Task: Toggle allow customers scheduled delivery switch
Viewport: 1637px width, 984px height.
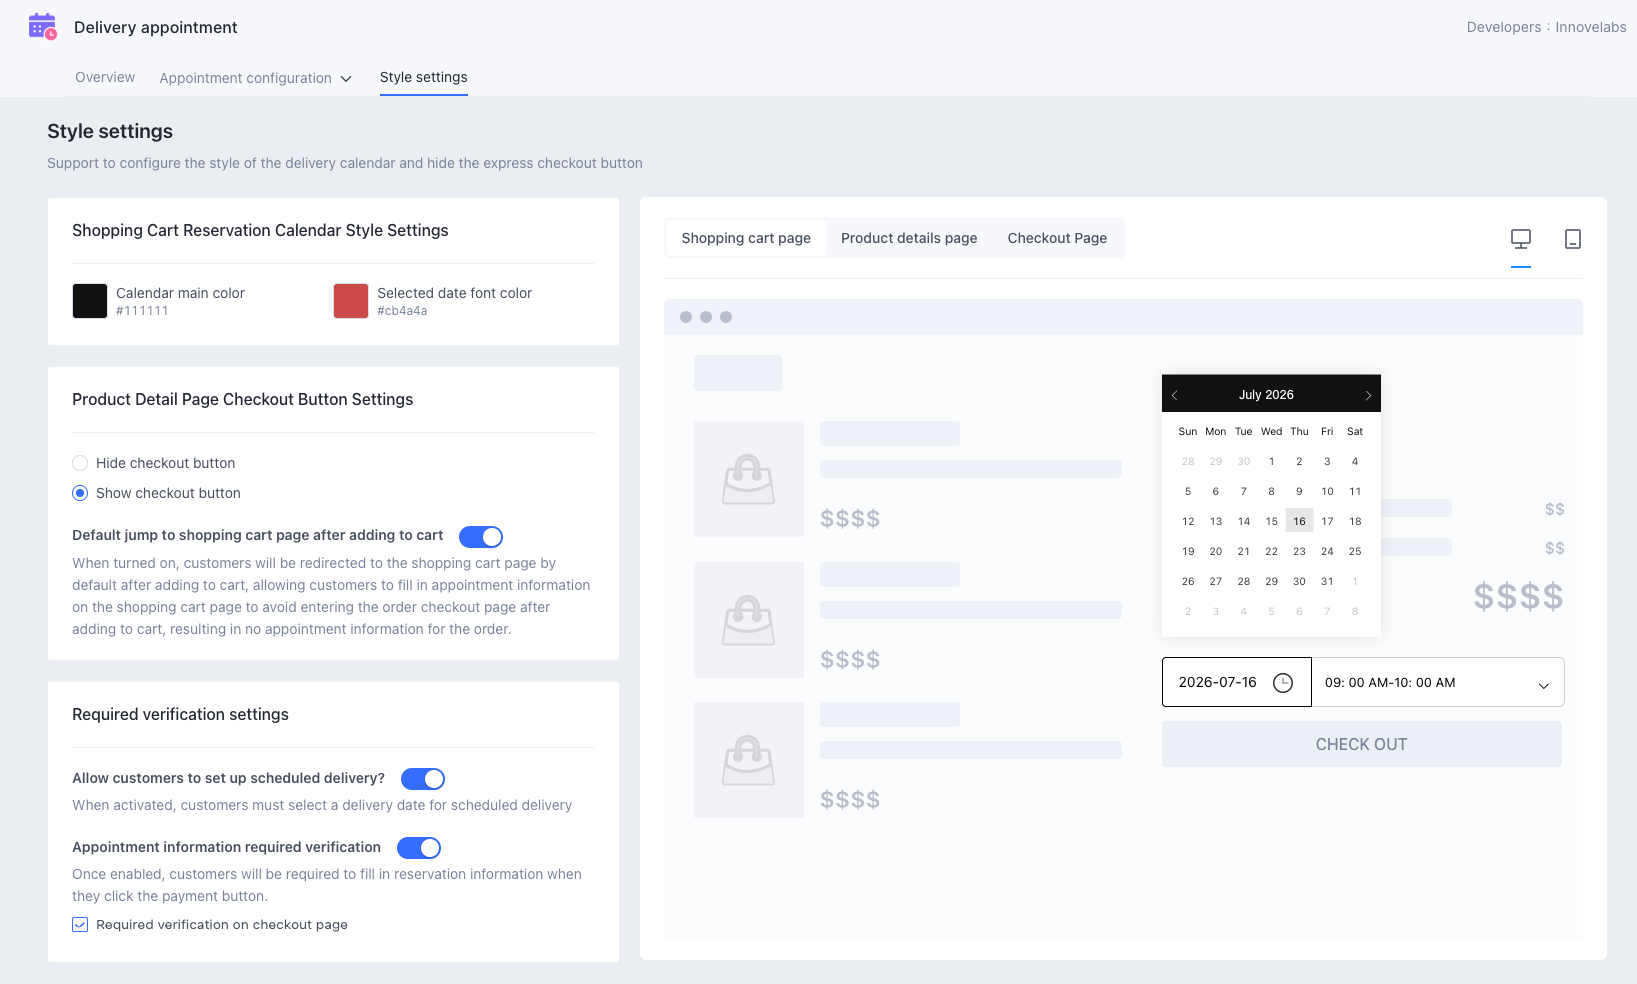Action: click(x=423, y=779)
